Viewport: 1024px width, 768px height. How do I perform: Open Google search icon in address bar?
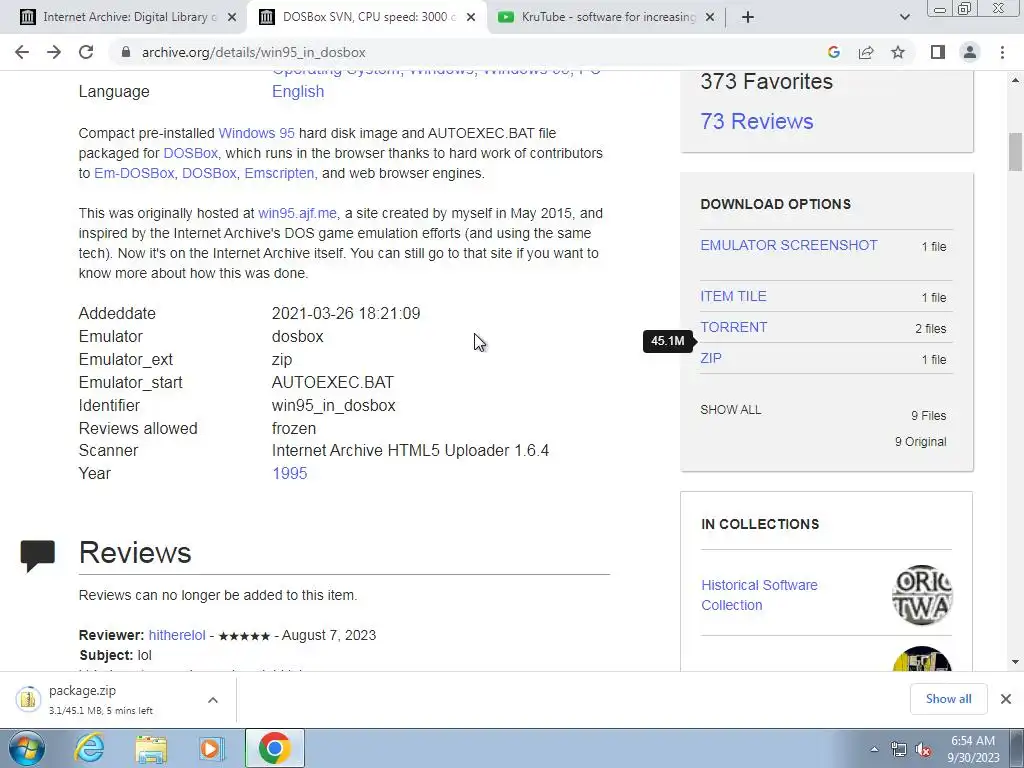833,52
